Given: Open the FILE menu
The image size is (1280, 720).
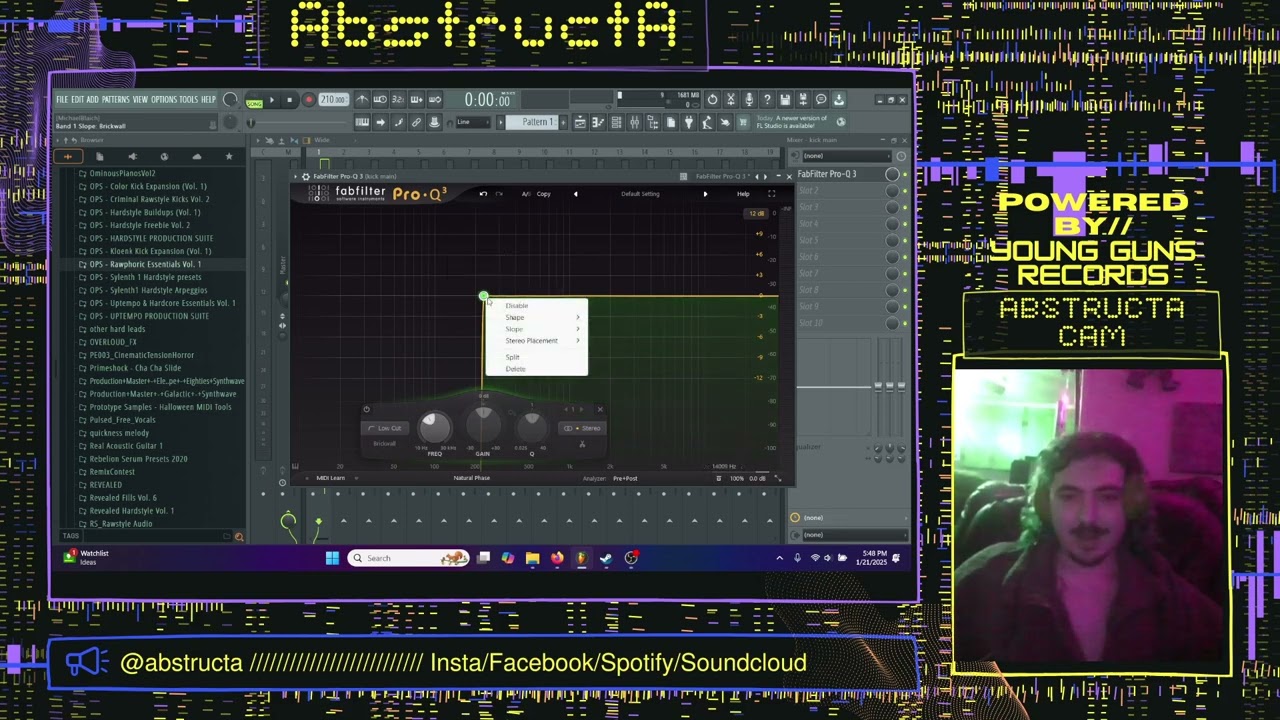Looking at the screenshot, I should pyautogui.click(x=62, y=100).
